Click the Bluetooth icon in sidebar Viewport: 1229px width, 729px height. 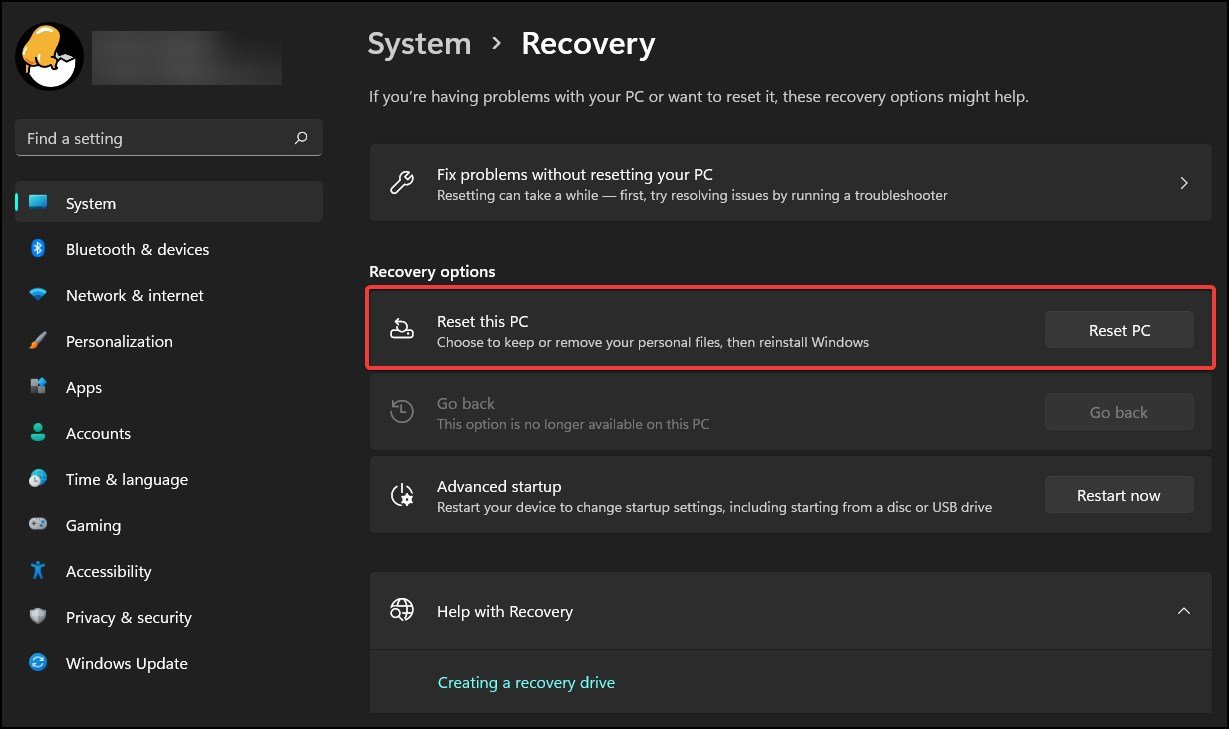(38, 249)
